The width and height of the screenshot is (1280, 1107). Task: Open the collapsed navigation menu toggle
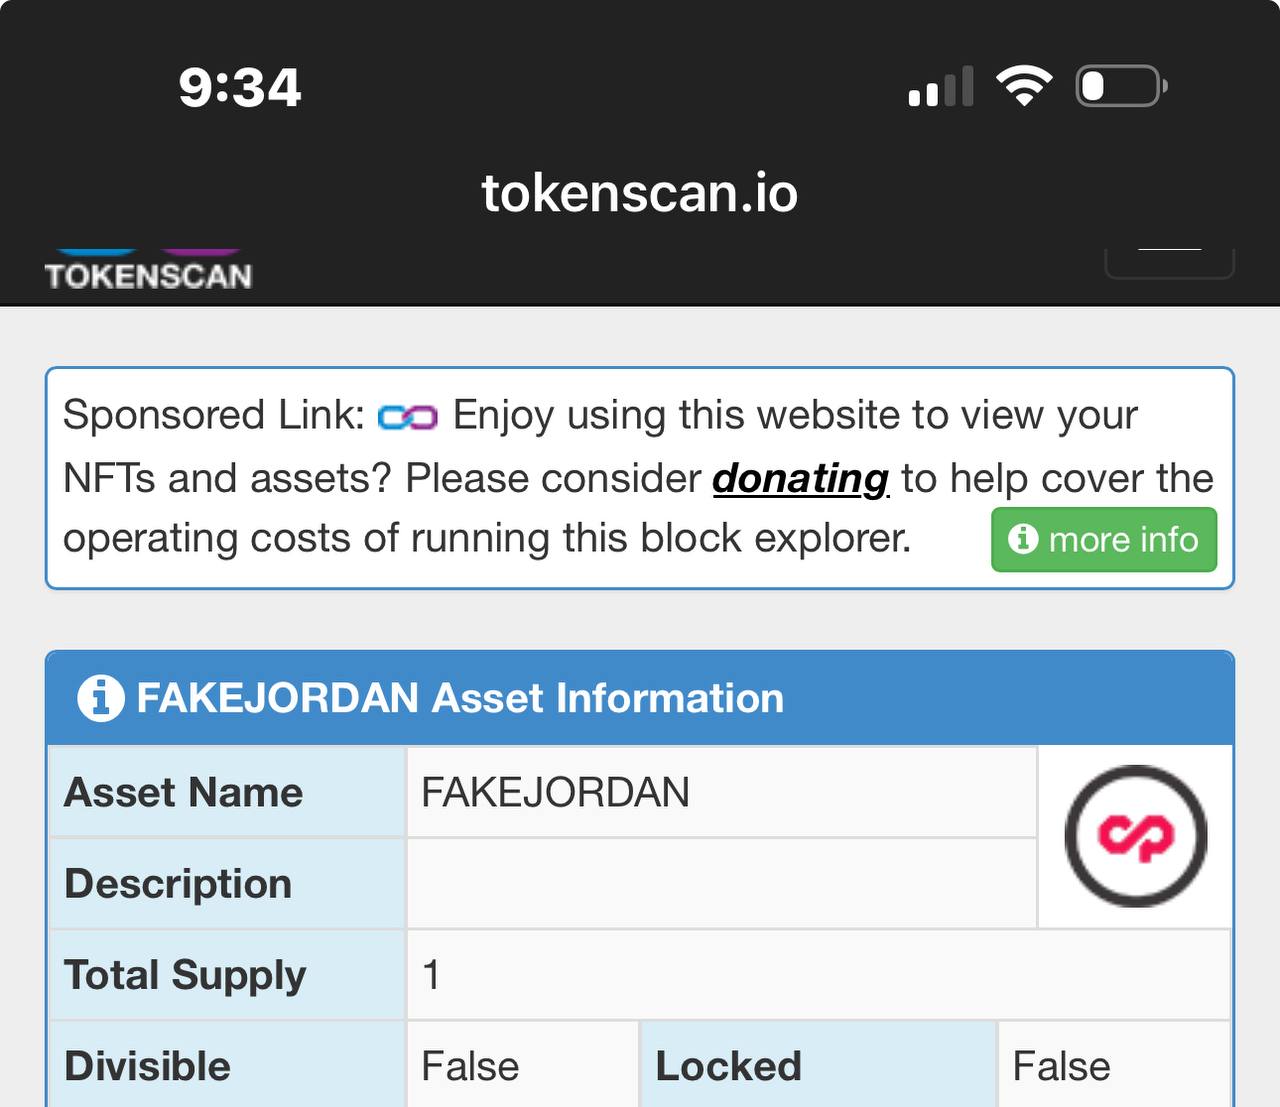(x=1169, y=262)
